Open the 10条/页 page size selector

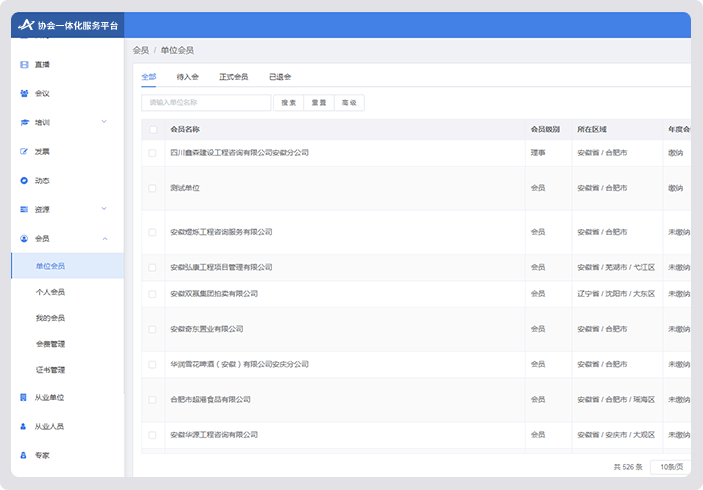670,467
